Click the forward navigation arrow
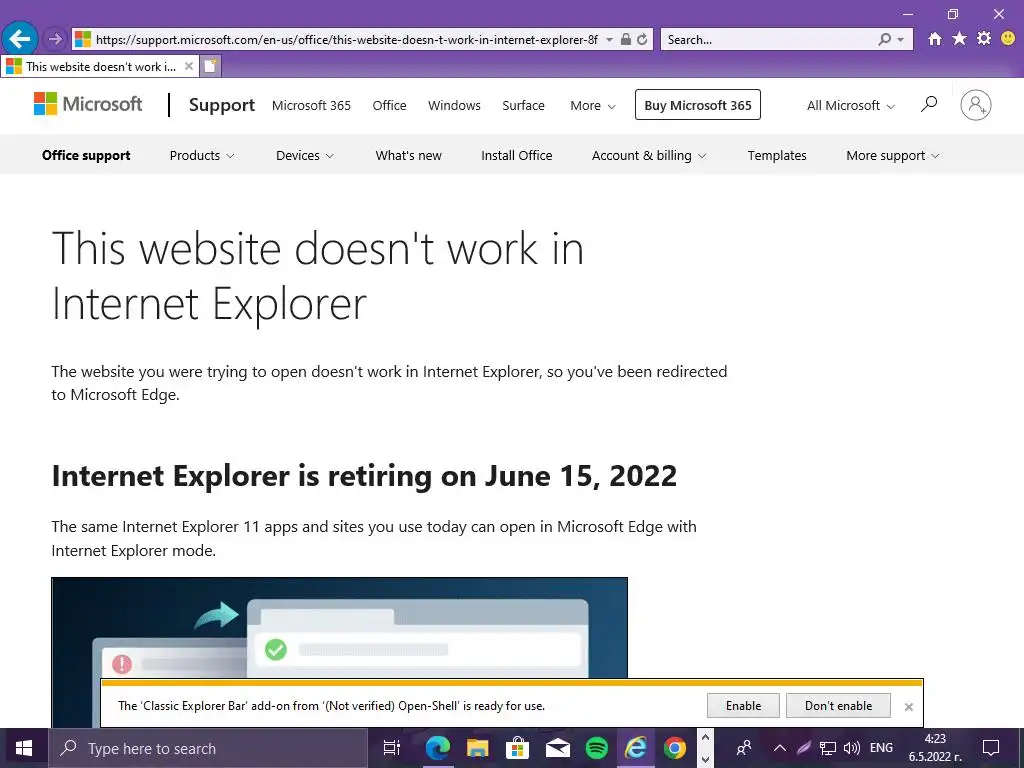This screenshot has height=768, width=1024. pyautogui.click(x=55, y=39)
